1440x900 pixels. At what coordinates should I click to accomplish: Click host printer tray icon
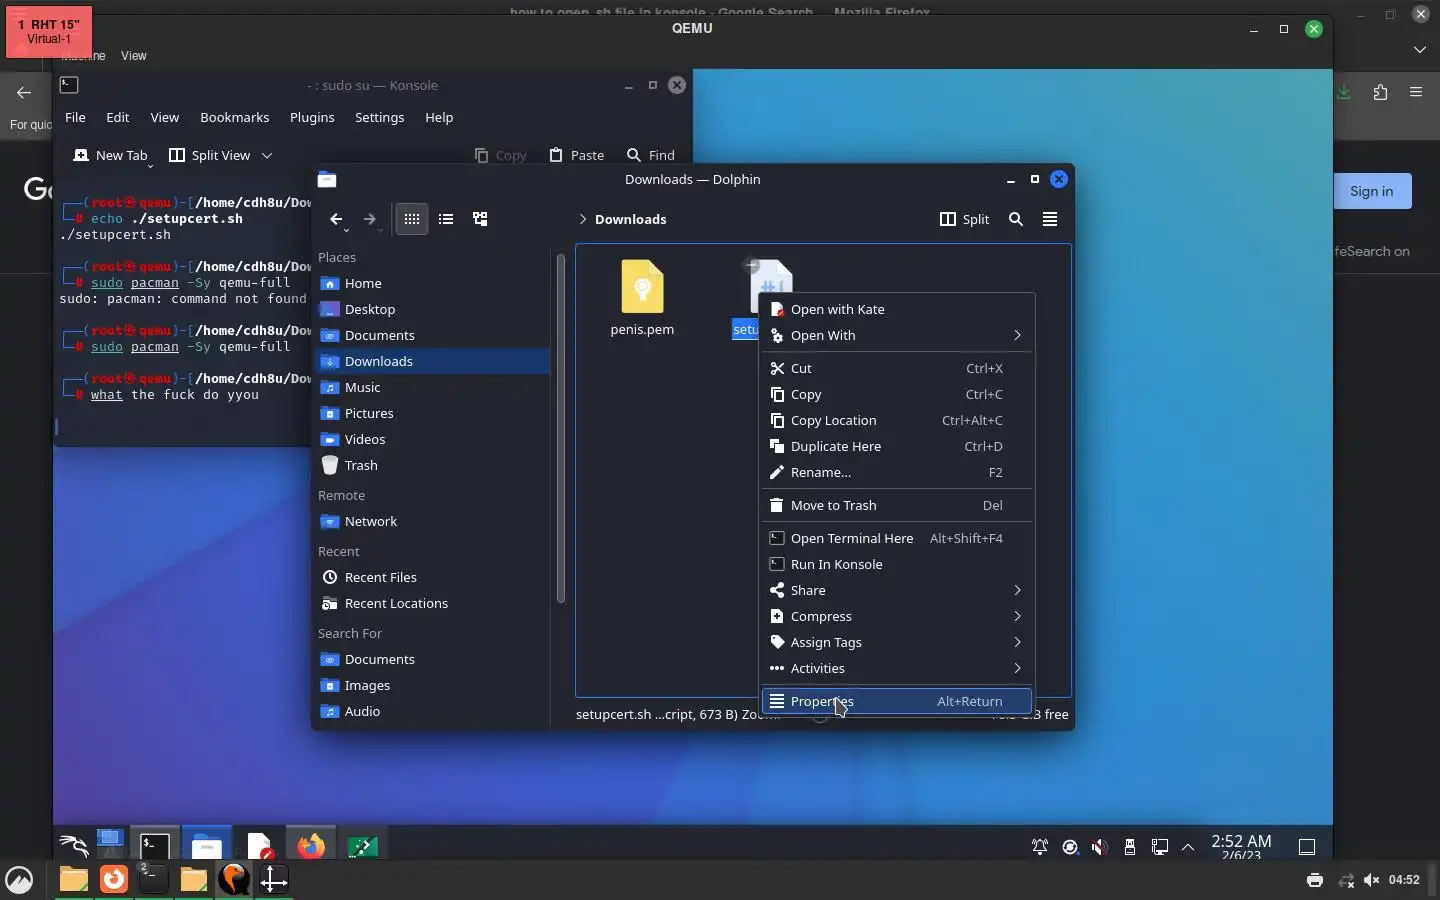[x=1315, y=880]
